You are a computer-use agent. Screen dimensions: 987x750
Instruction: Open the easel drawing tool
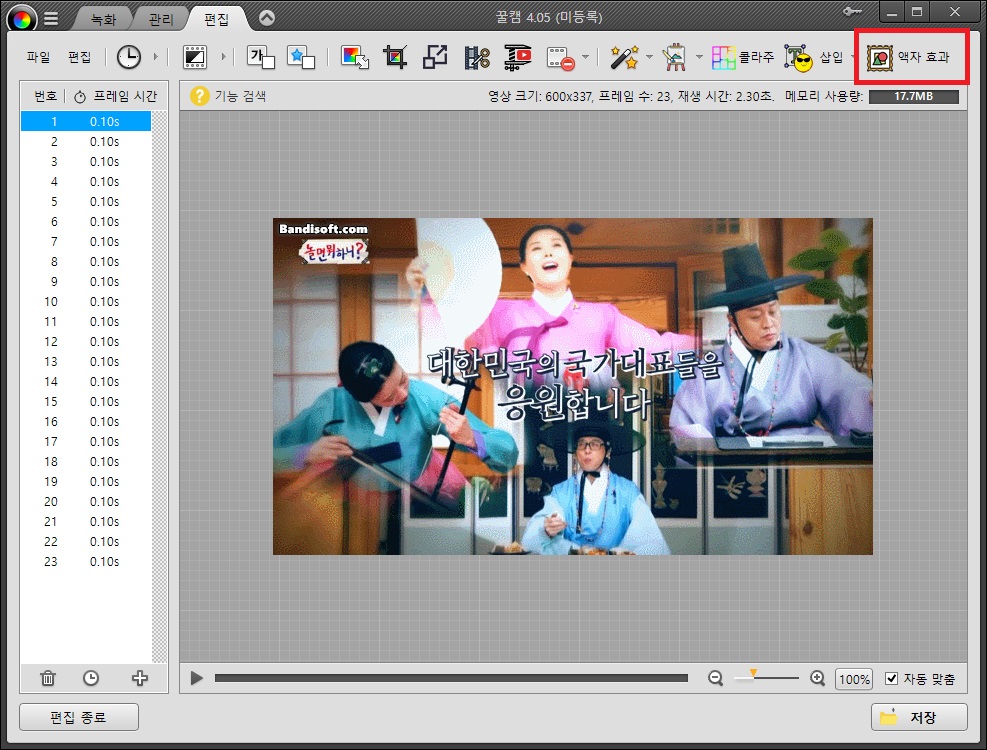tap(674, 57)
